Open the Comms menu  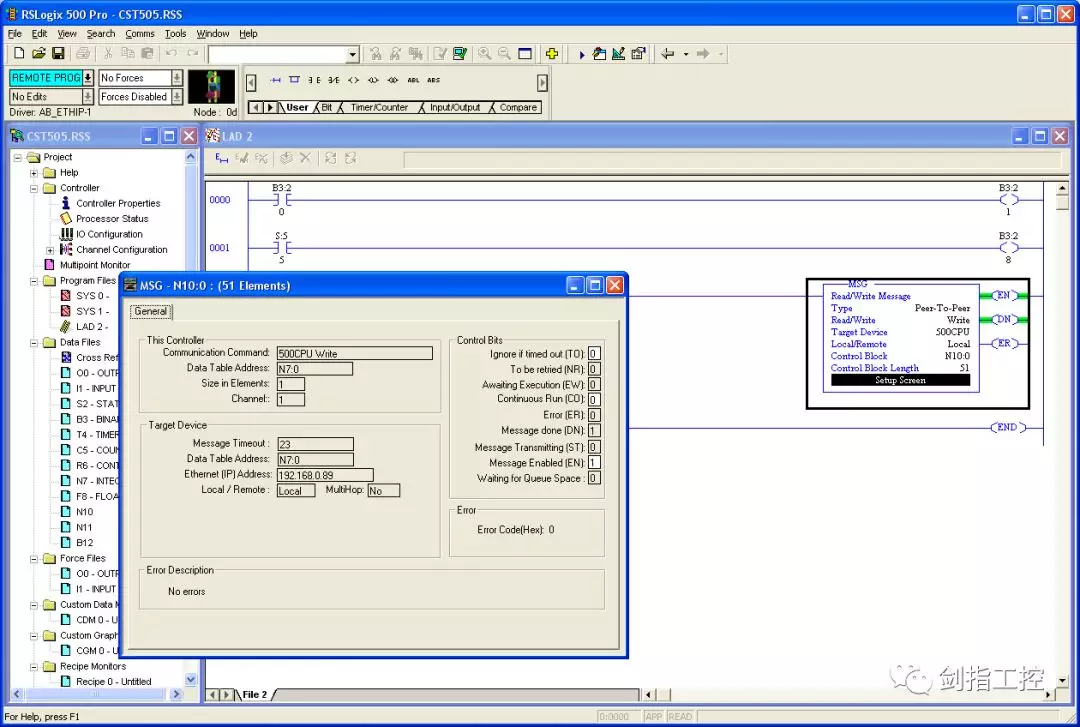140,34
